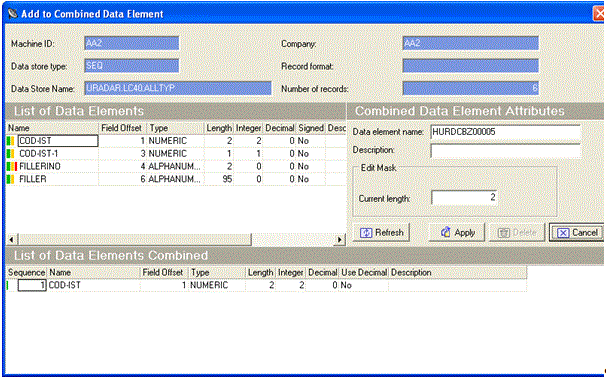Click the Refresh button
606x379 pixels.
click(381, 233)
